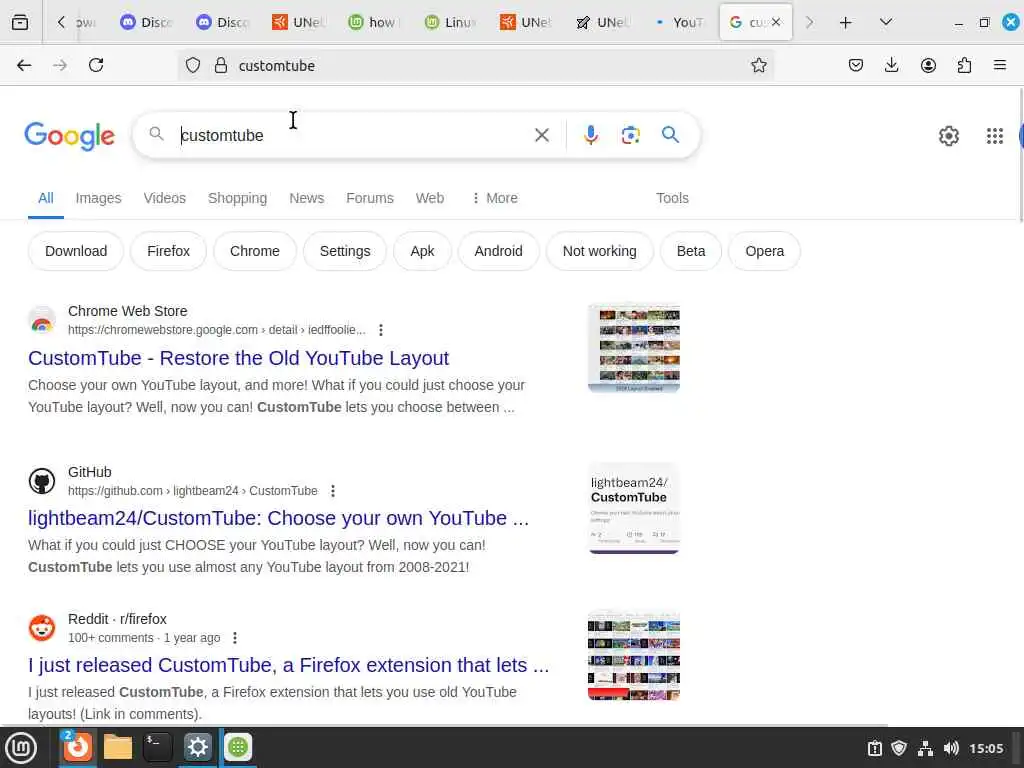Image resolution: width=1024 pixels, height=768 pixels.
Task: Click the network icon in system tray
Action: (x=925, y=748)
